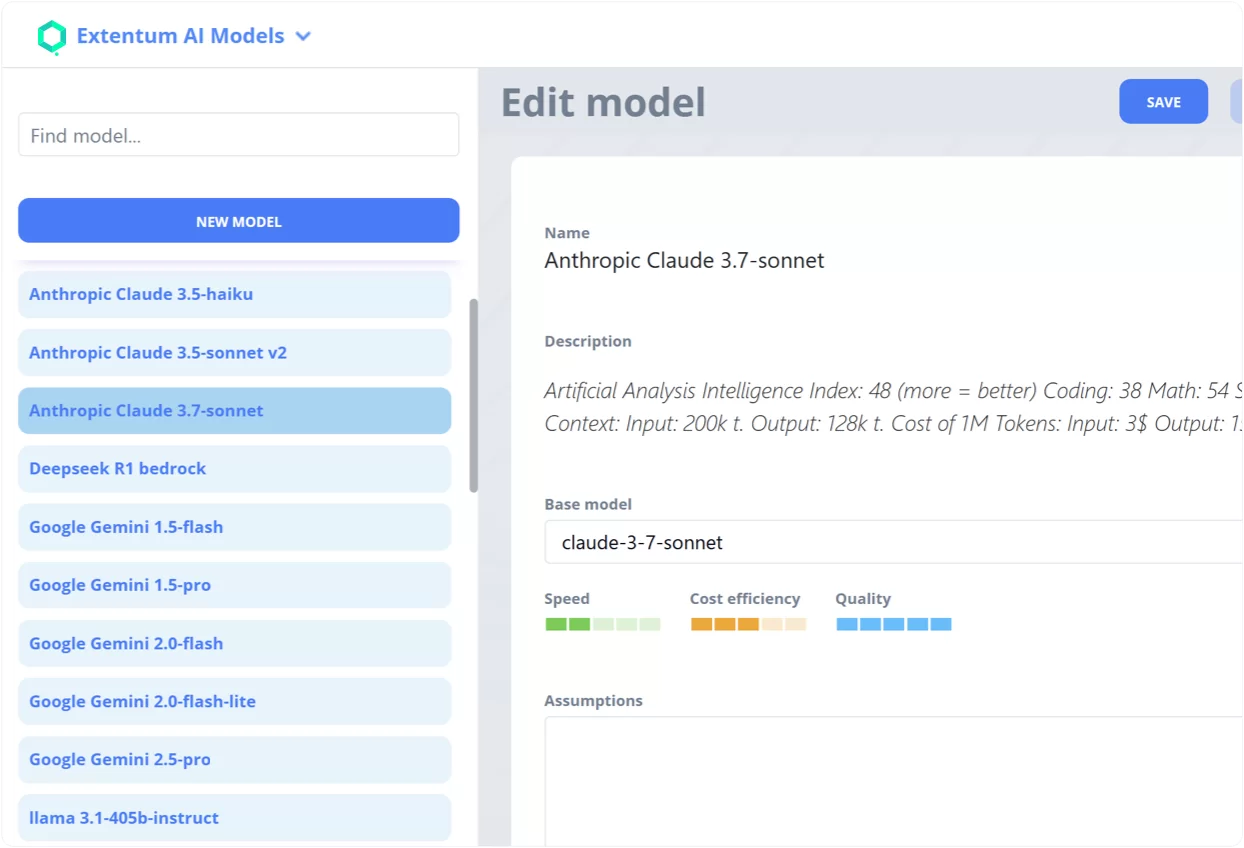Edit the Name field value
This screenshot has height=848, width=1244.
(684, 261)
